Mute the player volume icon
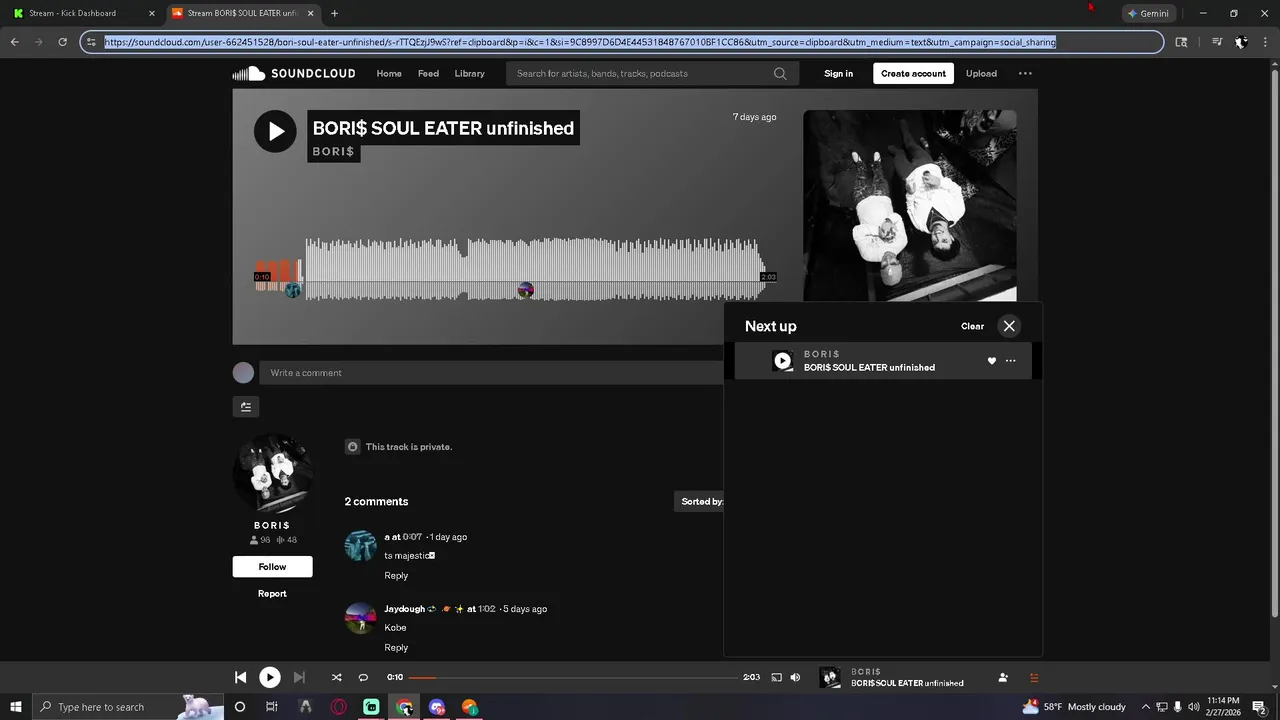Viewport: 1280px width, 720px height. pyautogui.click(x=795, y=677)
